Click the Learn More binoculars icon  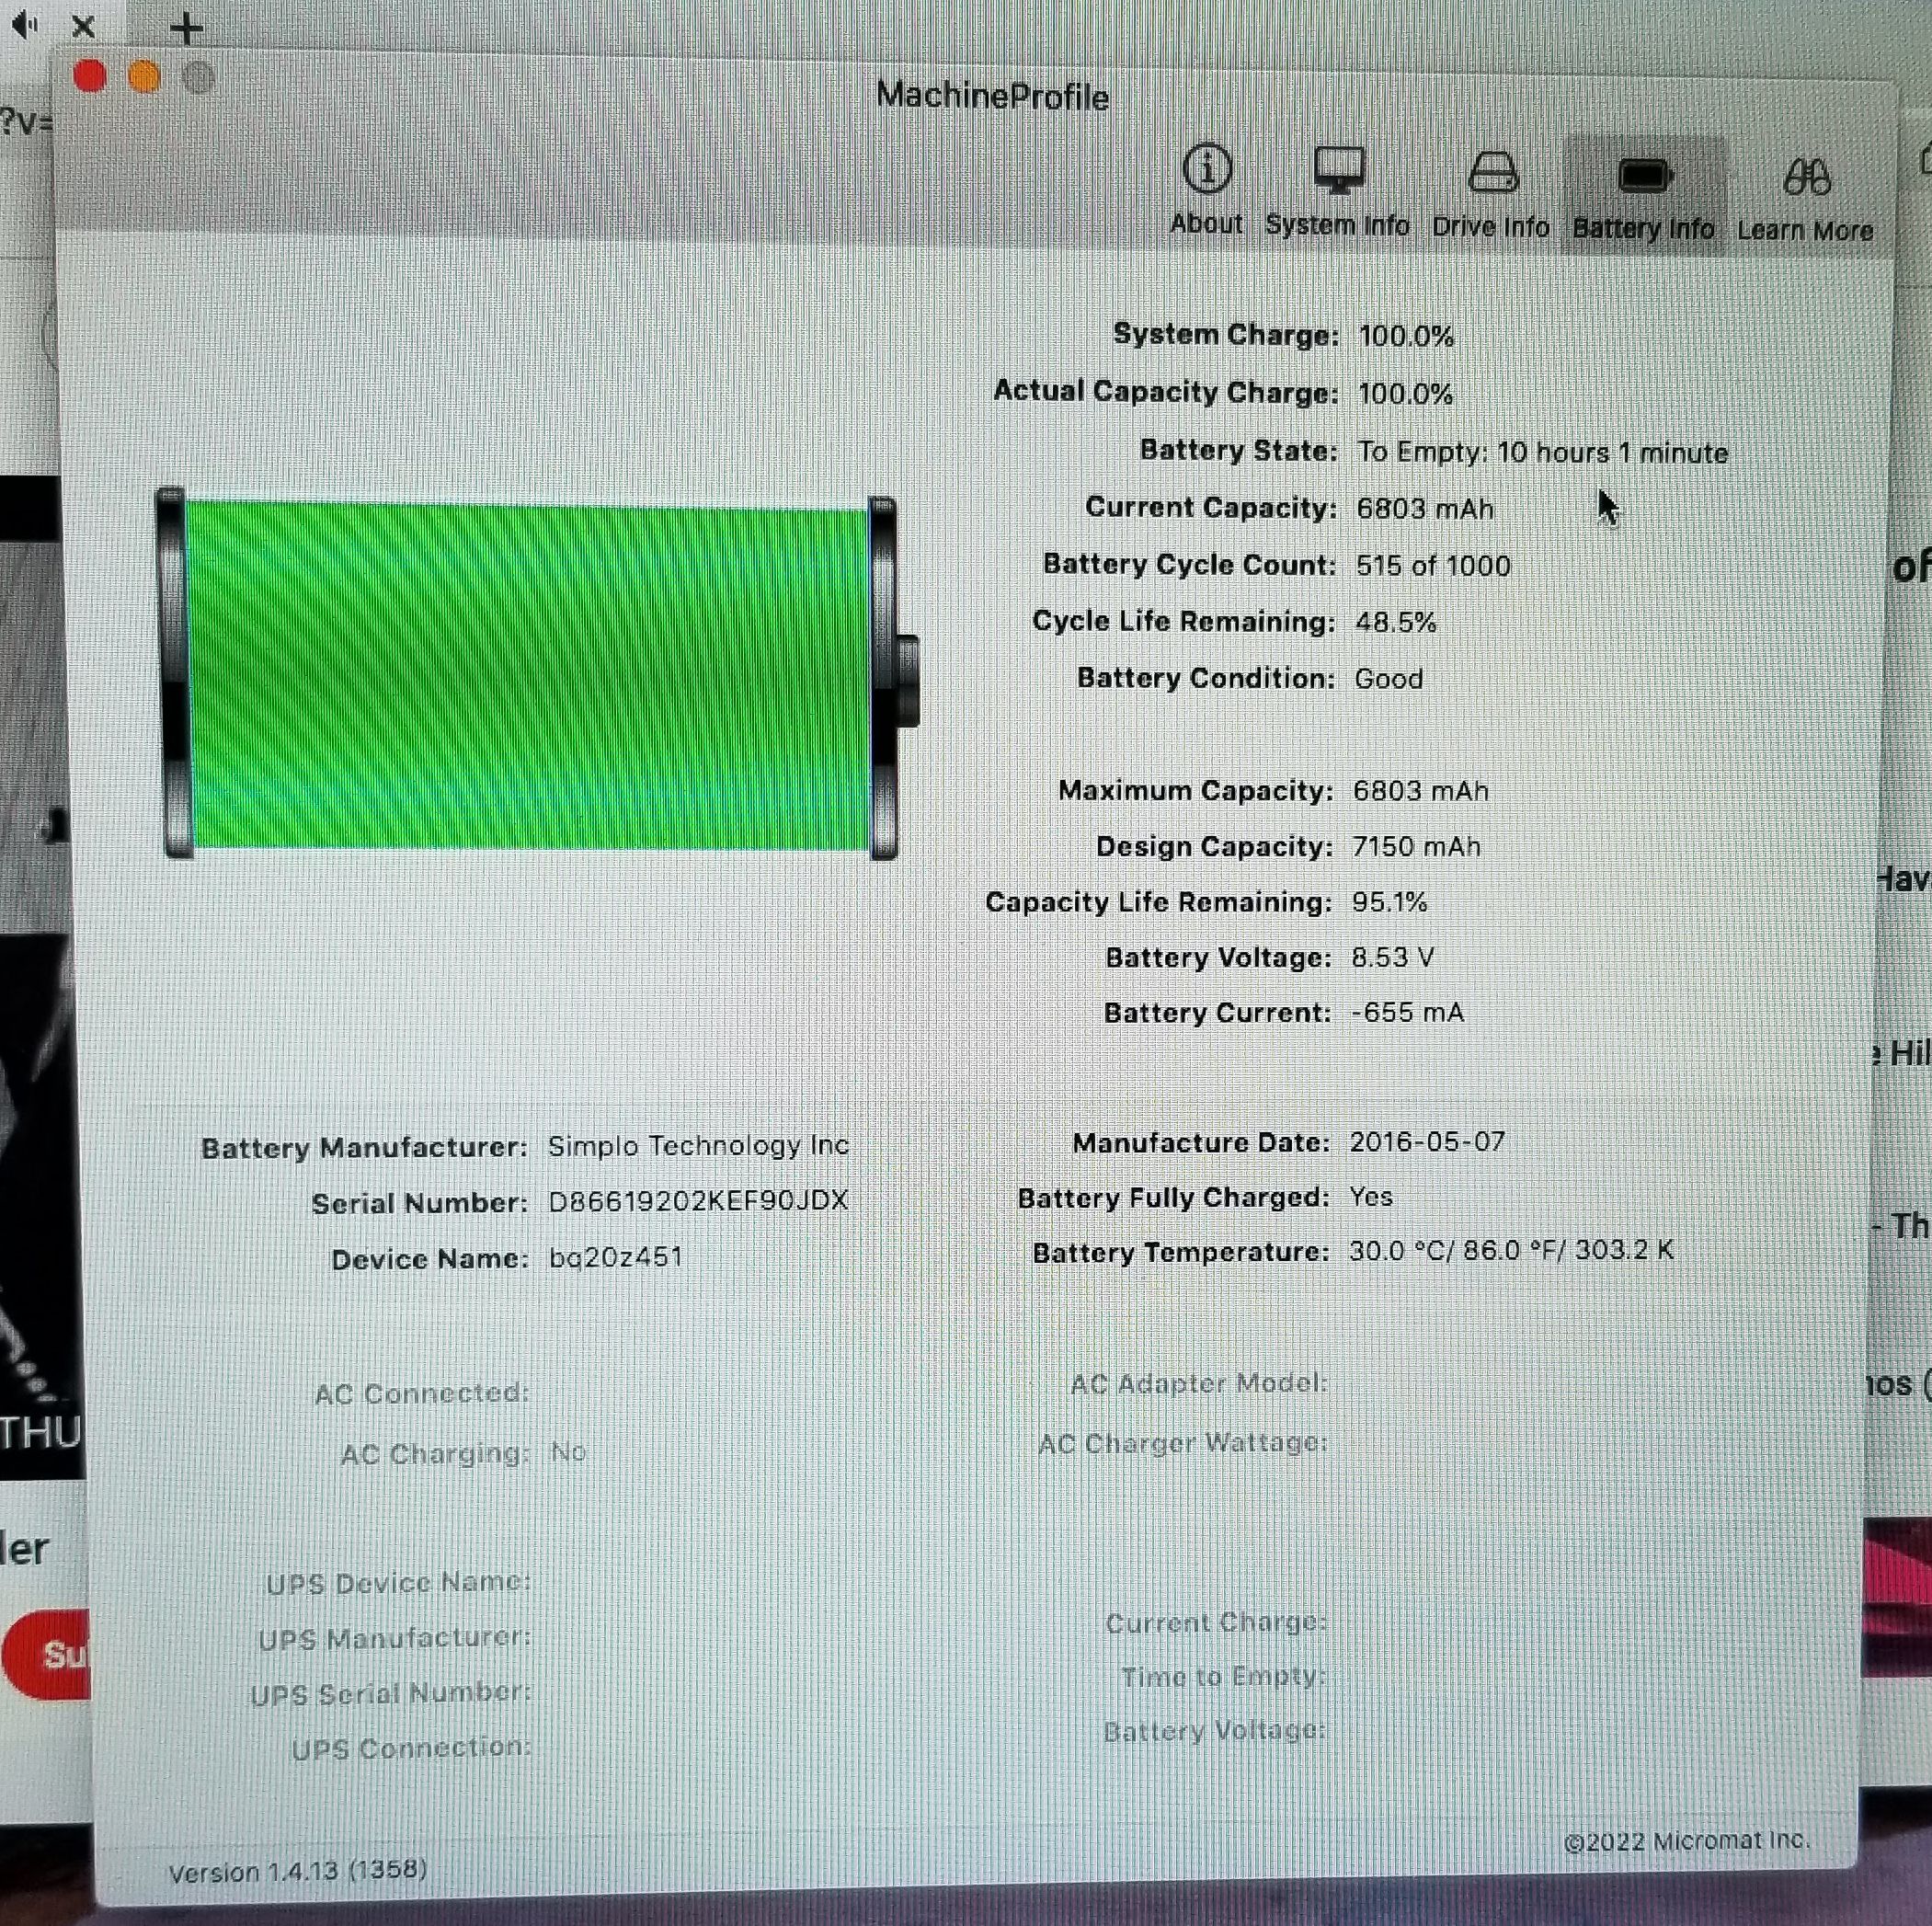click(x=1805, y=180)
